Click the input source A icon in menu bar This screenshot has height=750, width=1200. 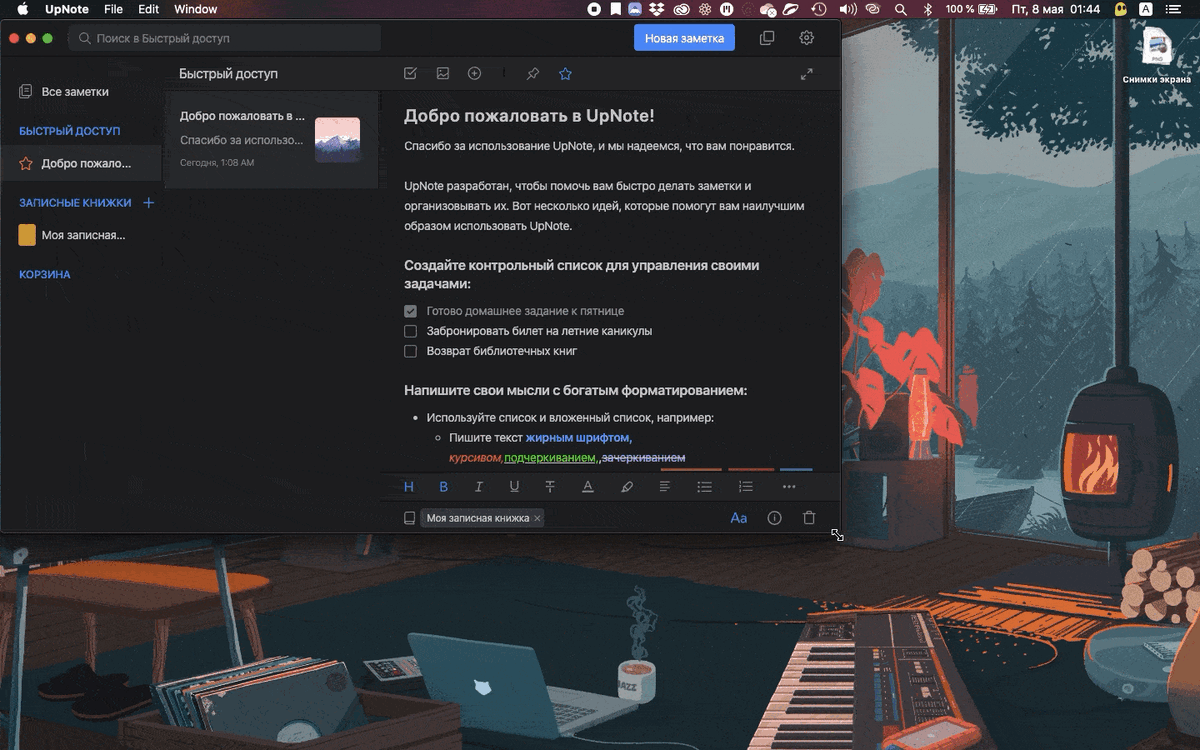coord(1146,9)
